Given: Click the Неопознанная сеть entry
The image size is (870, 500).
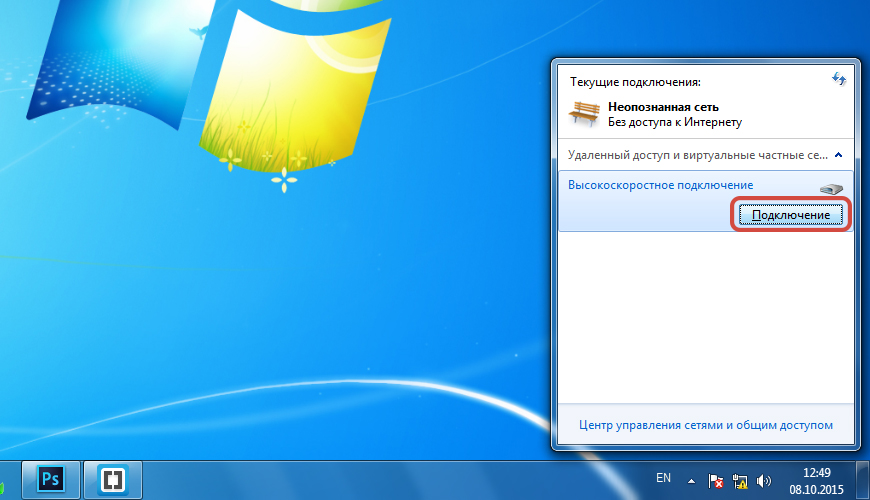Looking at the screenshot, I should pyautogui.click(x=663, y=107).
